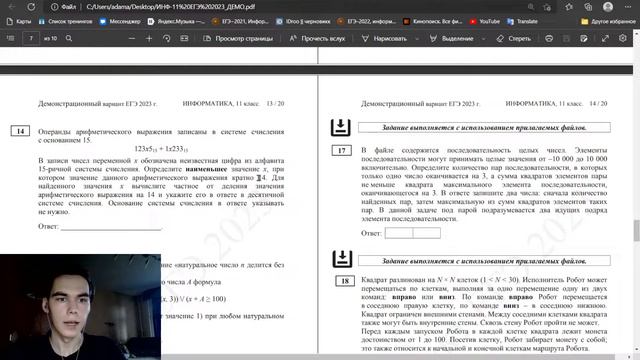
Task: Click the second answer box for task 17
Action: click(x=427, y=233)
